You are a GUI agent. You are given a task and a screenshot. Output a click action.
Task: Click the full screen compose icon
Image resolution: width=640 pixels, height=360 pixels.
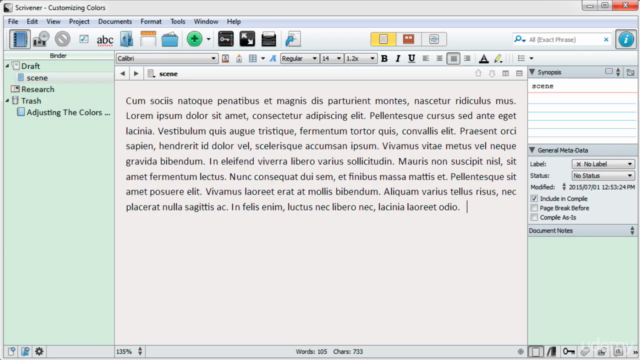(247, 39)
